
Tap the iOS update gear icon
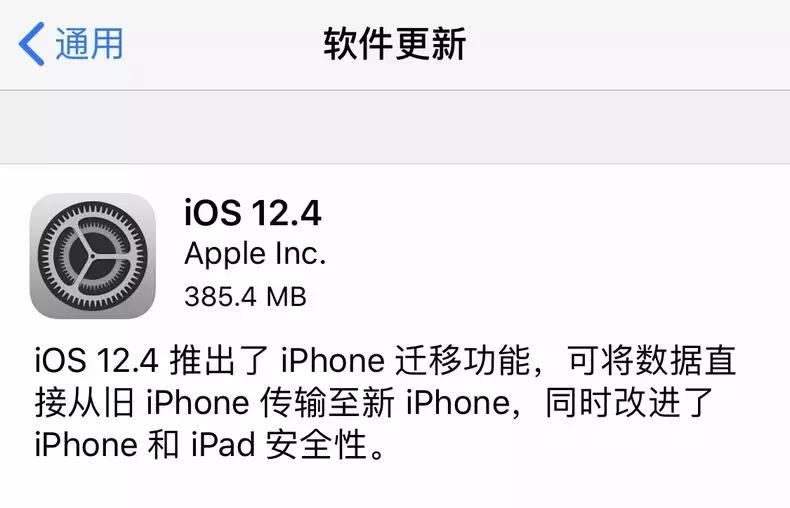pyautogui.click(x=93, y=256)
